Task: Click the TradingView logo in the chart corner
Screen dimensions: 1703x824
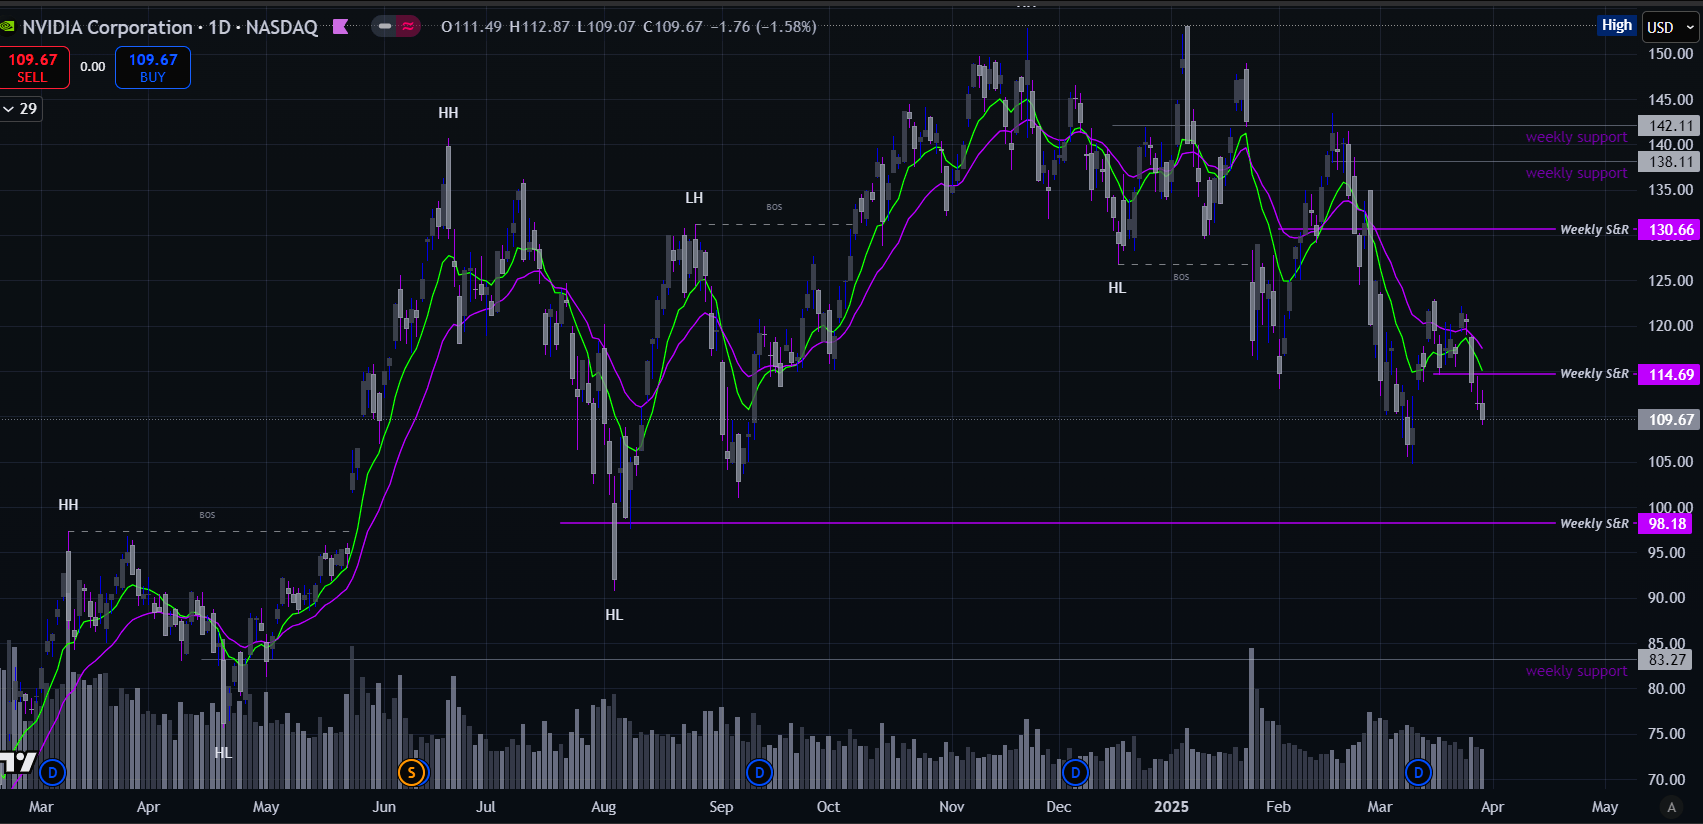Action: pos(18,764)
